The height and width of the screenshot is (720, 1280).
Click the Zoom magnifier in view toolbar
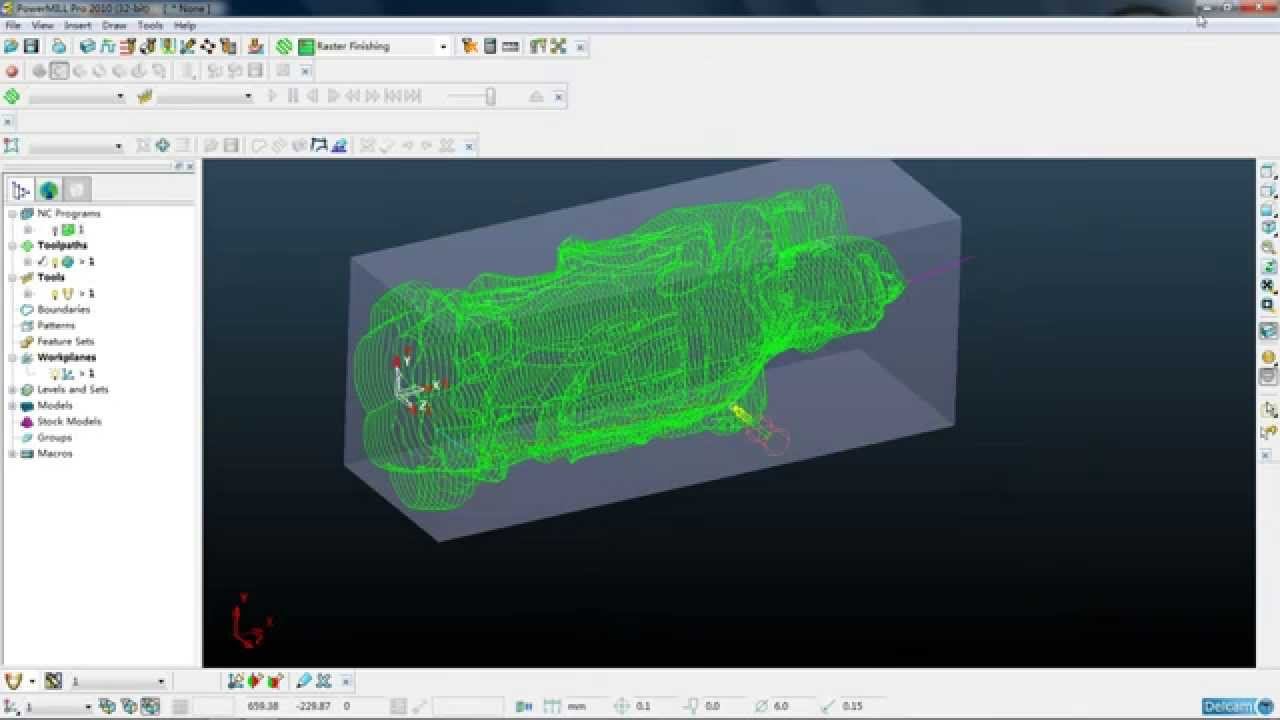pos(1268,247)
